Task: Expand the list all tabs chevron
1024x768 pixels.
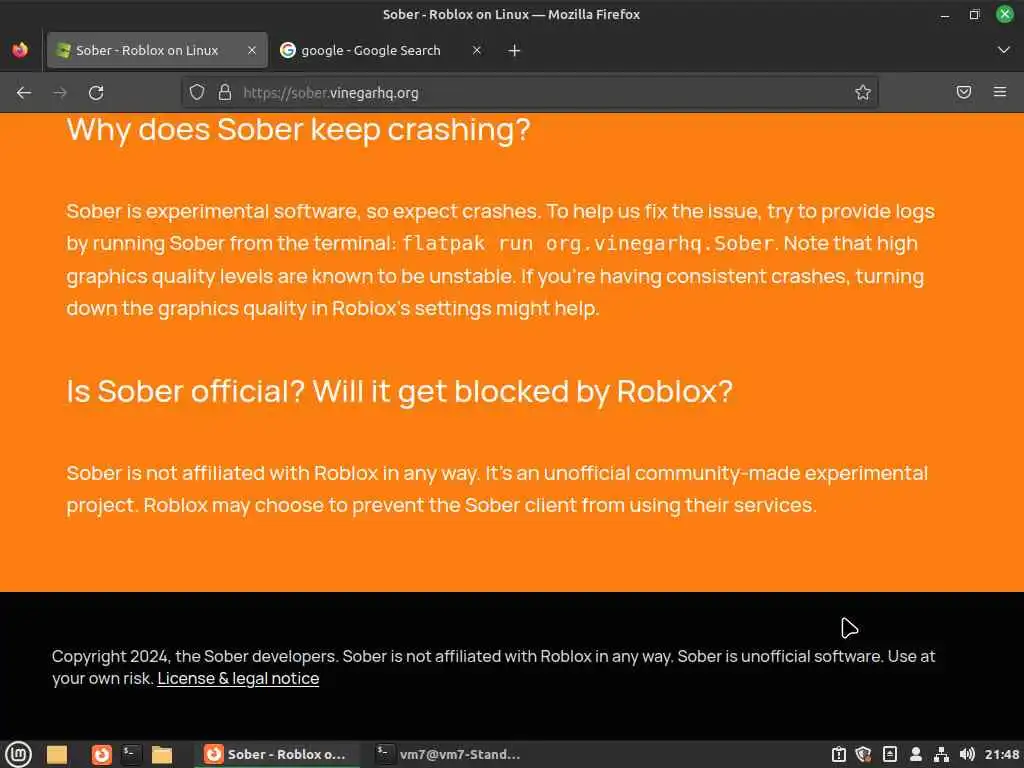Action: pos(1004,50)
